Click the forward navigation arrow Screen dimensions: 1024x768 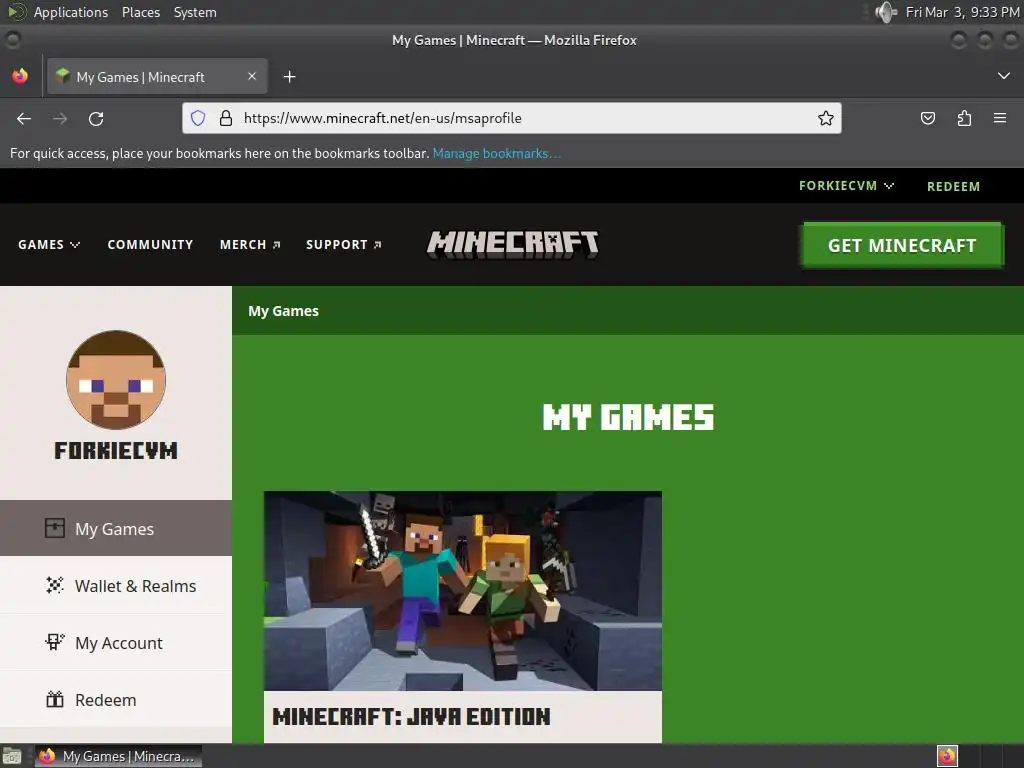tap(60, 119)
